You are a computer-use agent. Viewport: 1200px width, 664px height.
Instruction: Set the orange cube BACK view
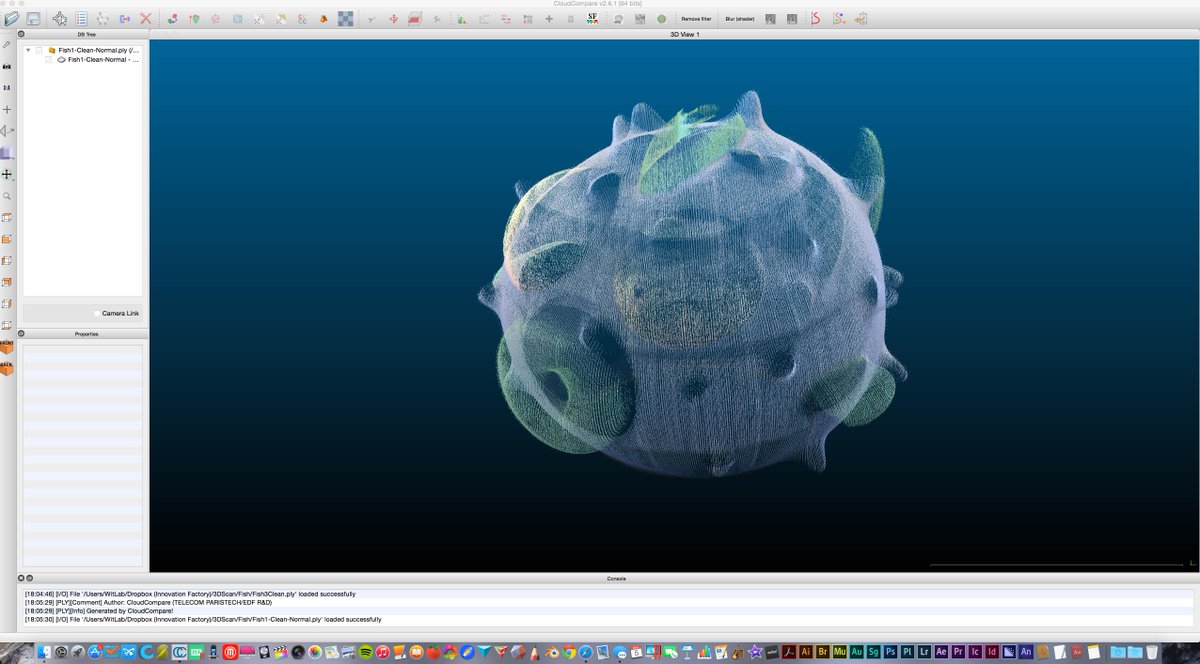[x=7, y=367]
